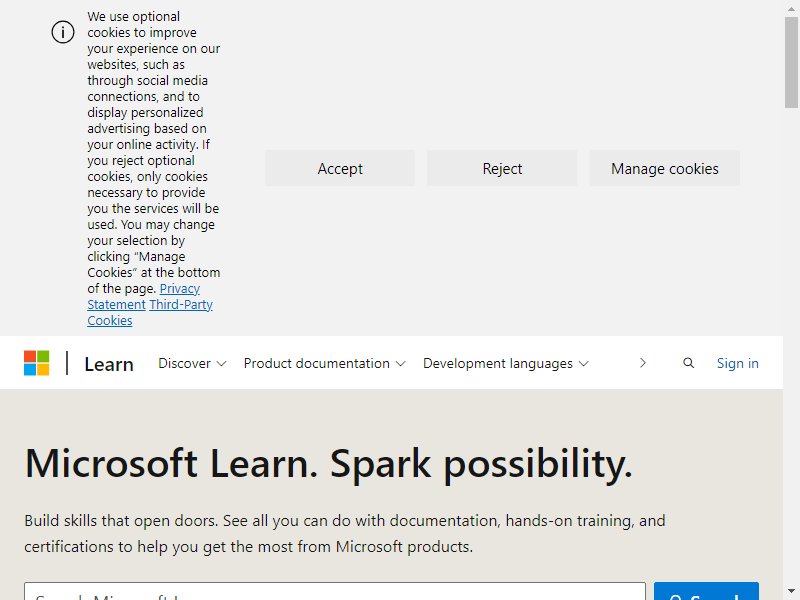Viewport: 800px width, 600px height.
Task: Open Manage cookies settings
Action: pos(665,168)
